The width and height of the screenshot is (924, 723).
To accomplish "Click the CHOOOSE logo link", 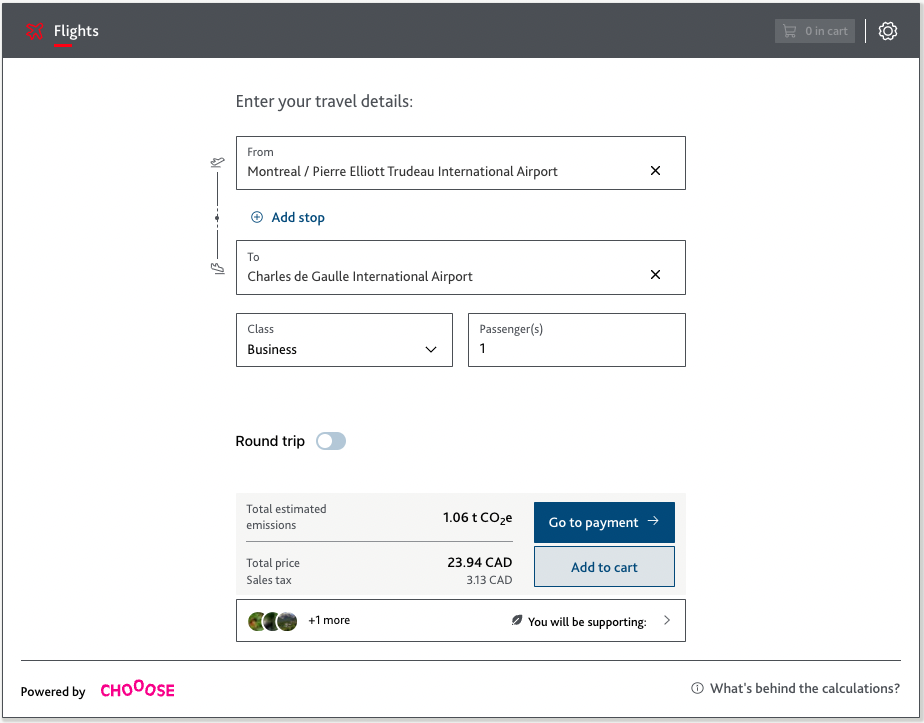I will point(137,690).
